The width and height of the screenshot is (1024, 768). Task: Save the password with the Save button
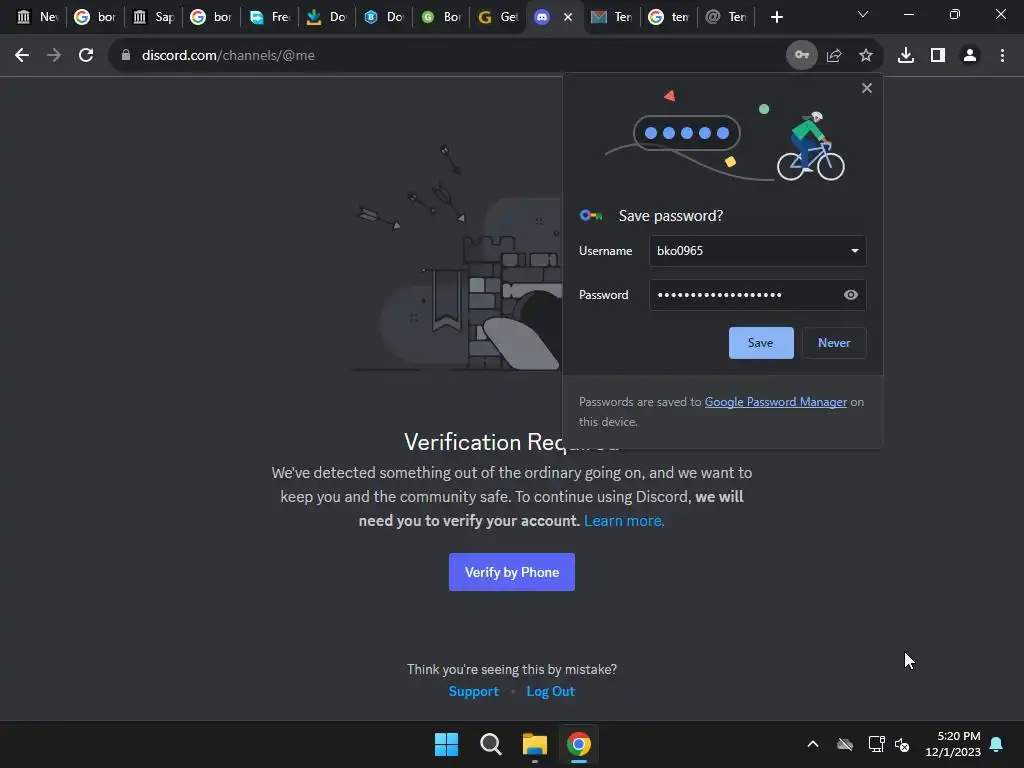click(761, 343)
